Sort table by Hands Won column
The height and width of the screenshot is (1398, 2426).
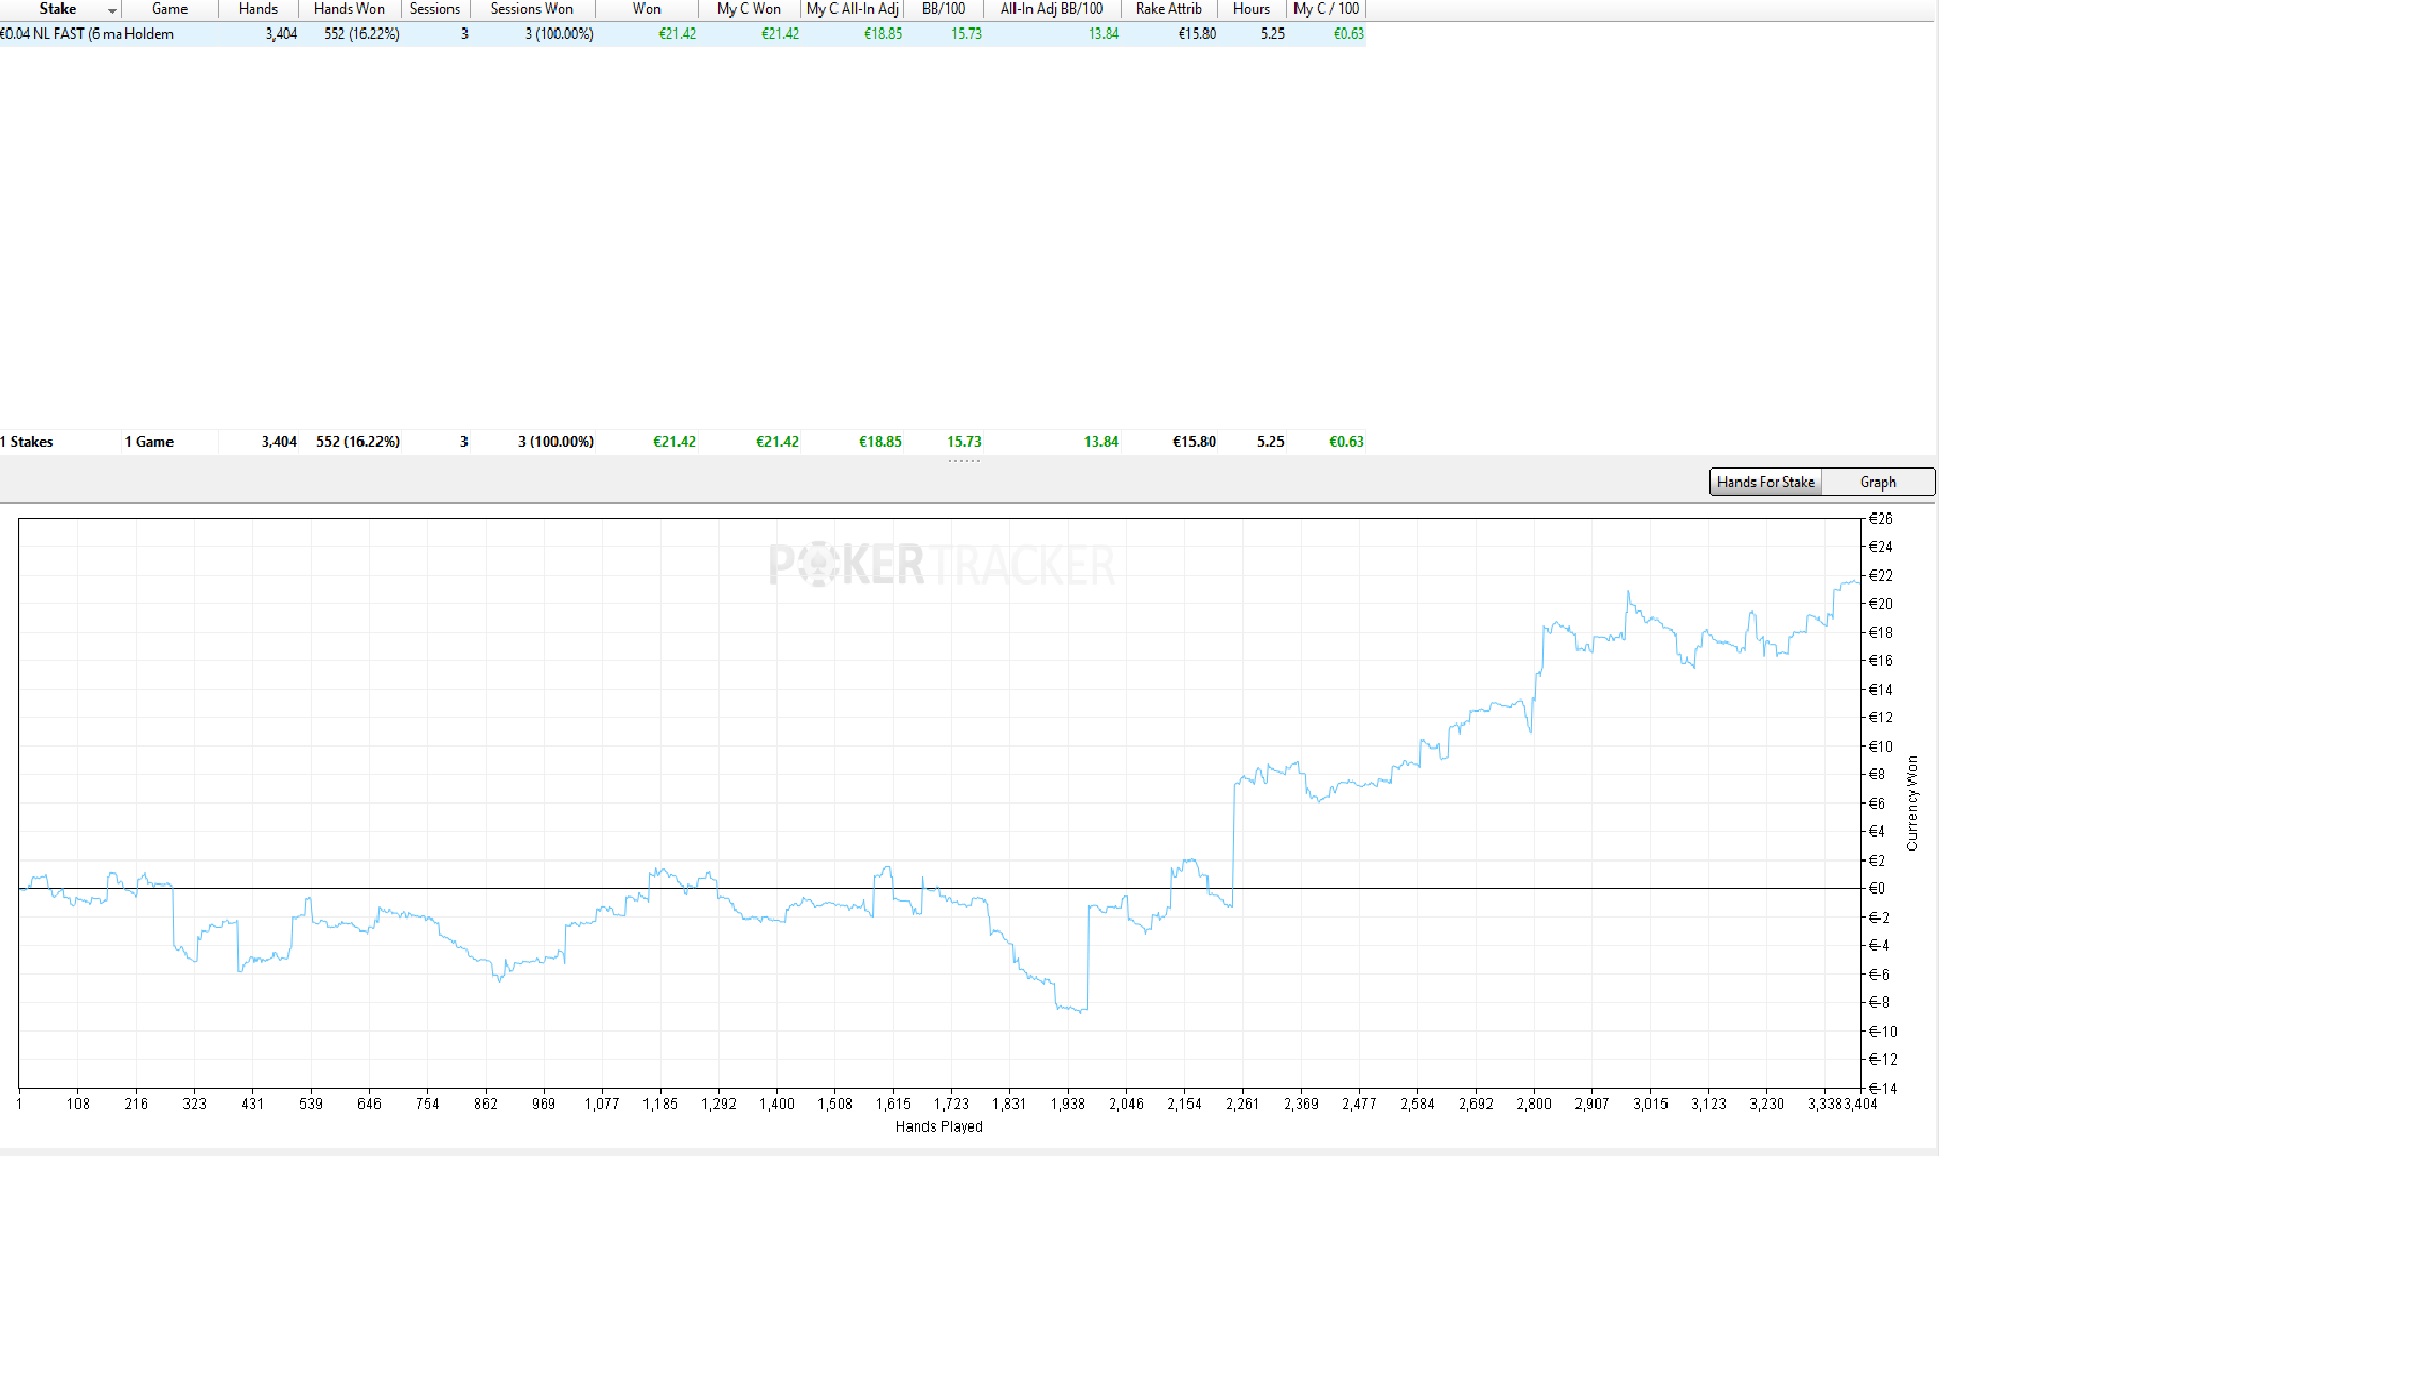click(349, 9)
